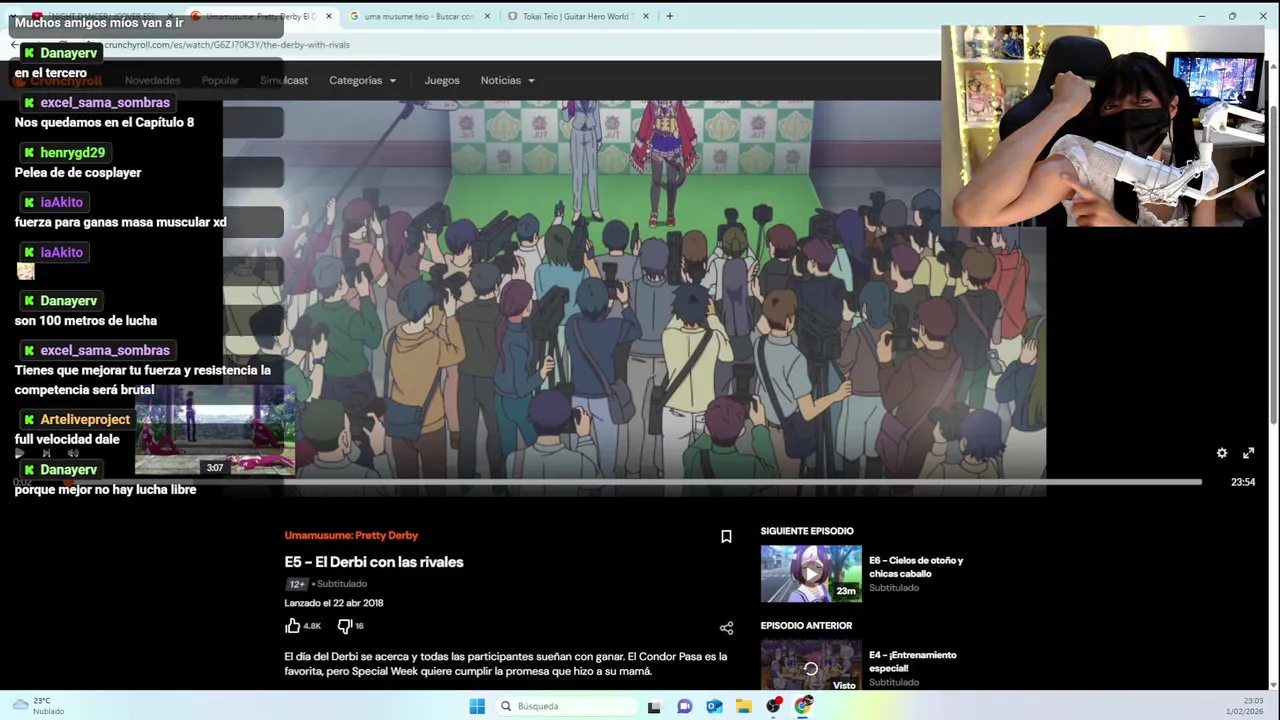Mute the player volume
Viewport: 1280px width, 720px height.
coord(73,453)
